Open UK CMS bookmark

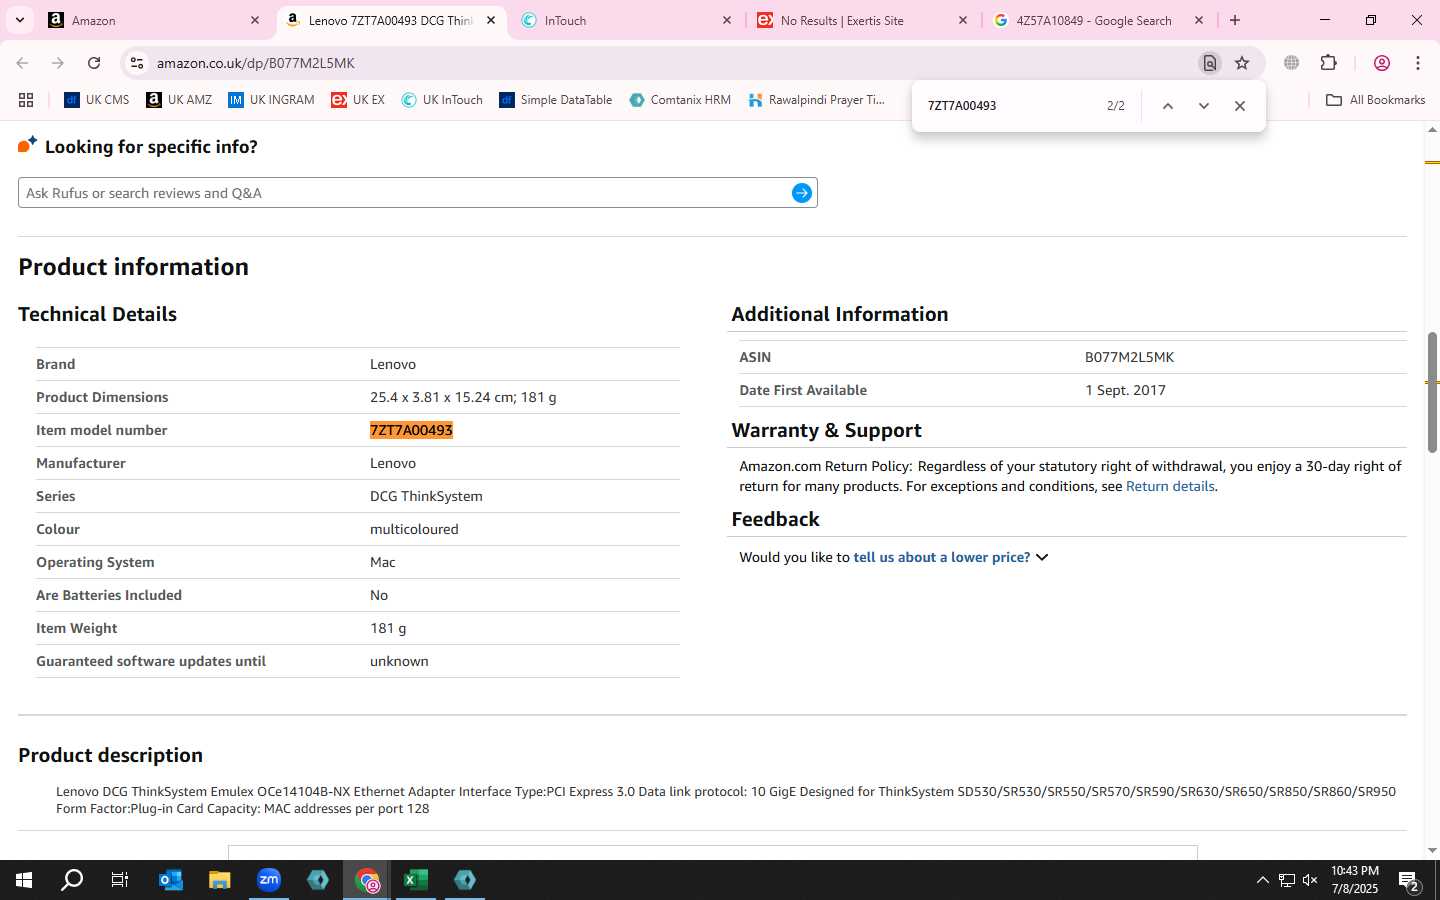(x=97, y=100)
